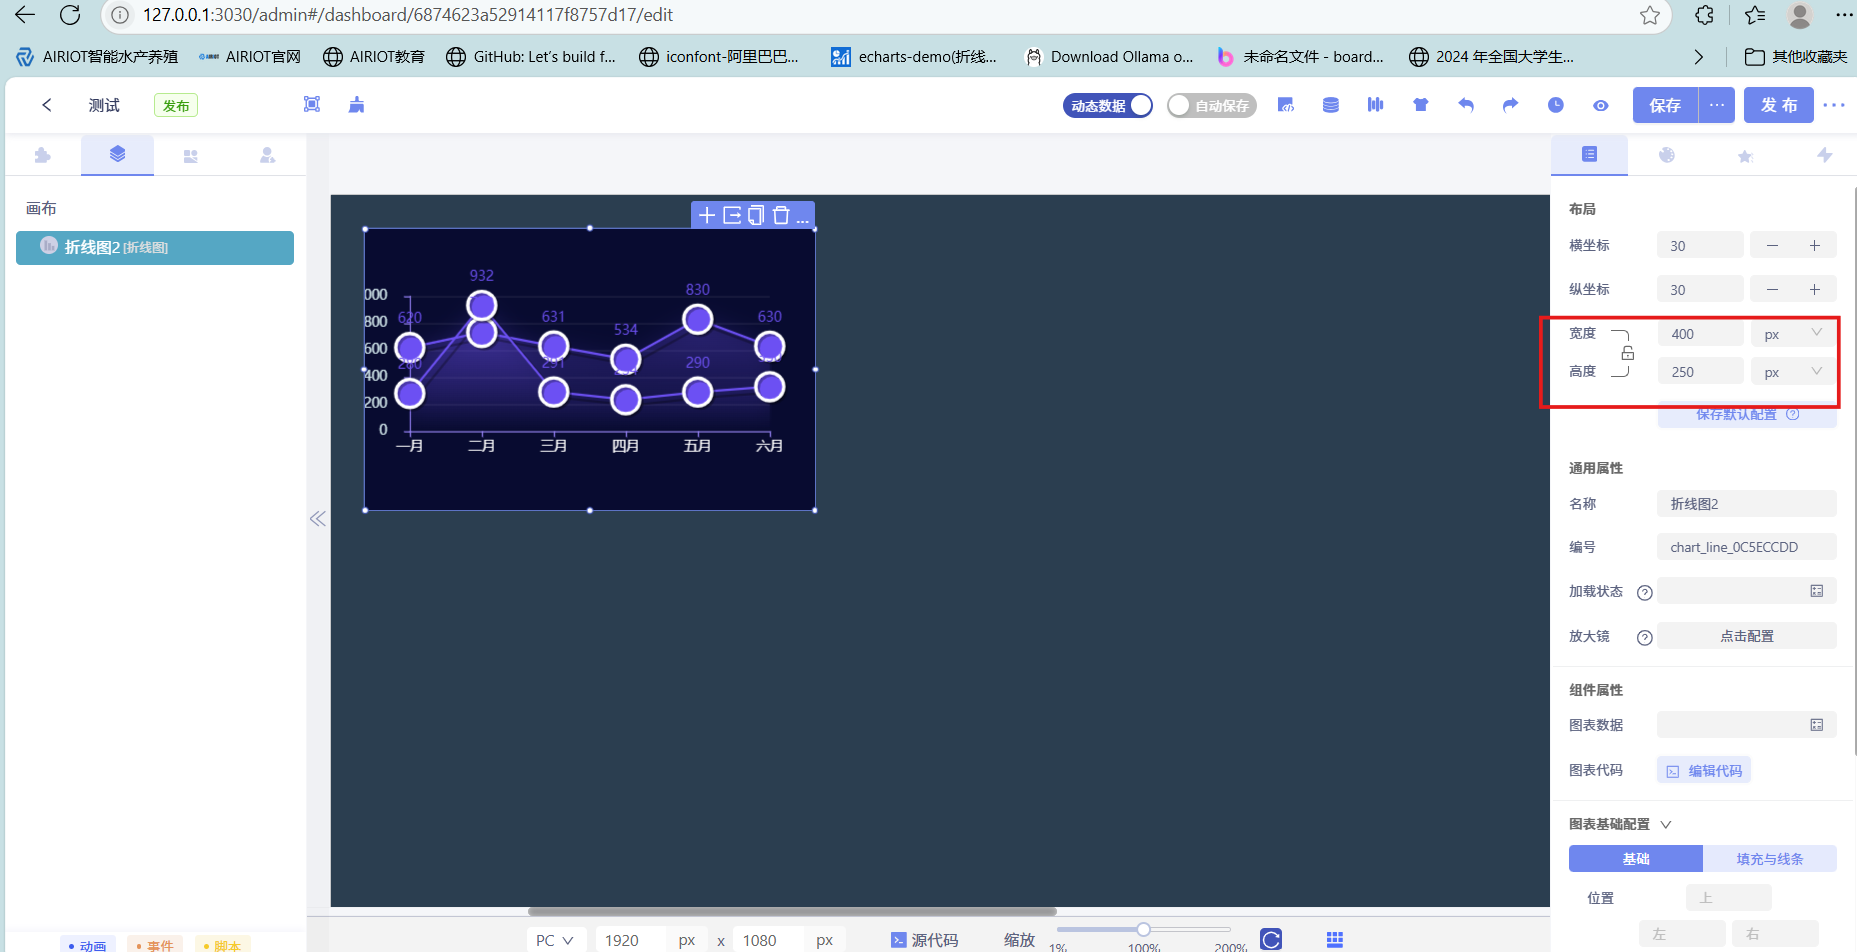Click the zoom slider handle

1143,929
